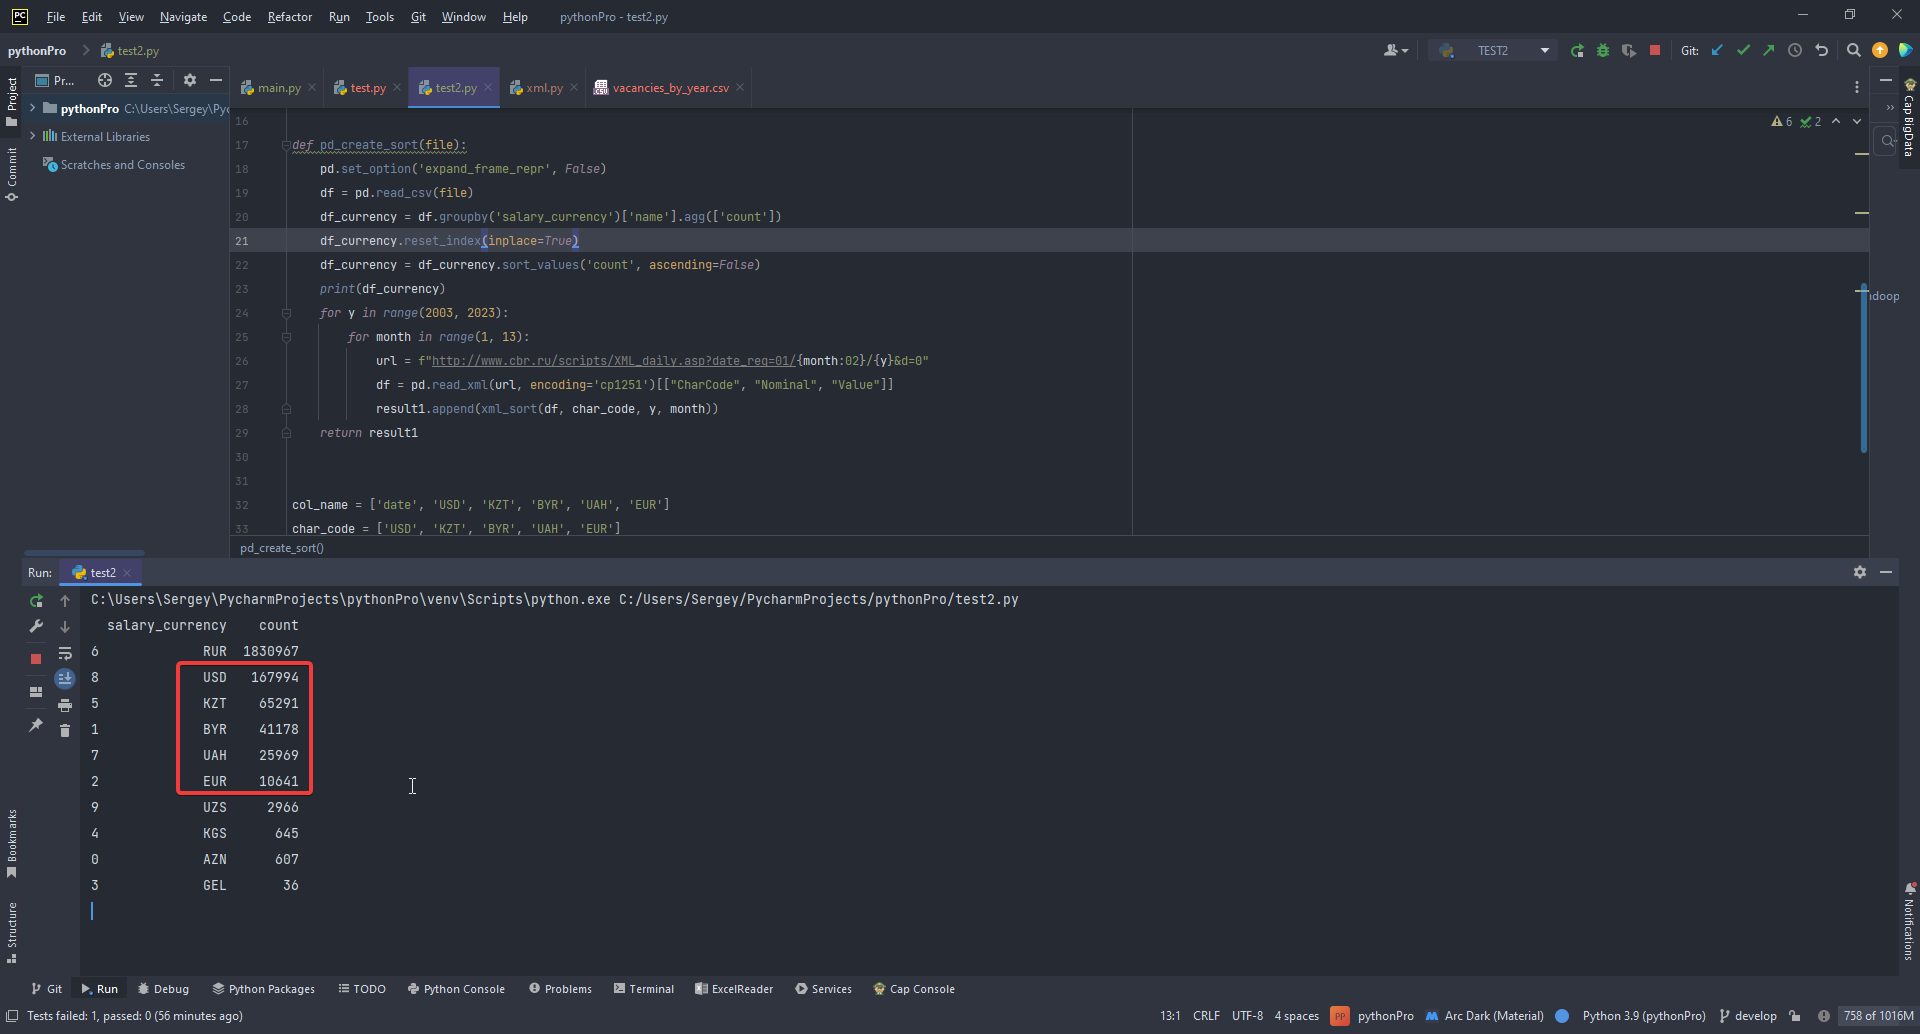Screen dimensions: 1920x1034
Task: Open the Navigate menu
Action: pyautogui.click(x=183, y=16)
